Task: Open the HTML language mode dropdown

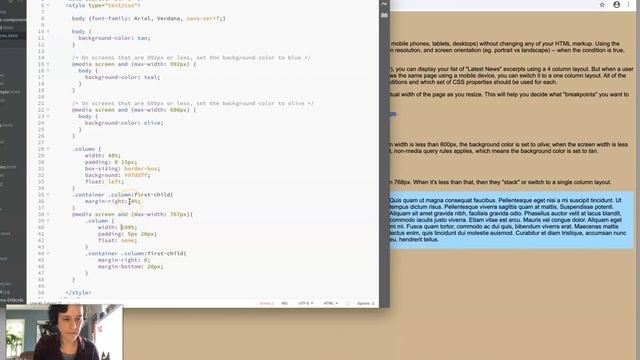Action: [331, 303]
